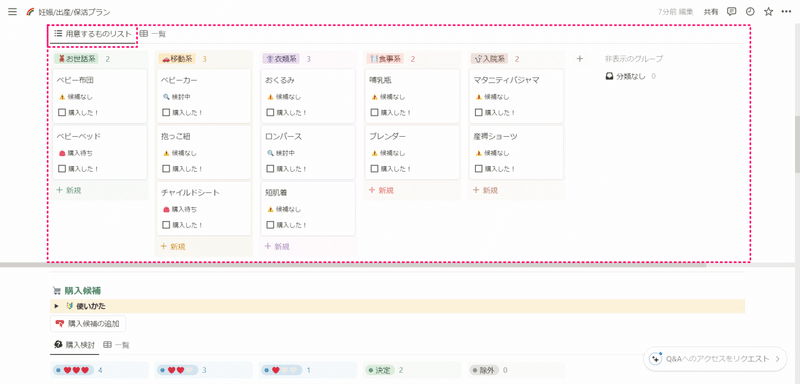The width and height of the screenshot is (800, 384).
Task: Switch to the 用意するものリスト tab
Action: coord(92,34)
